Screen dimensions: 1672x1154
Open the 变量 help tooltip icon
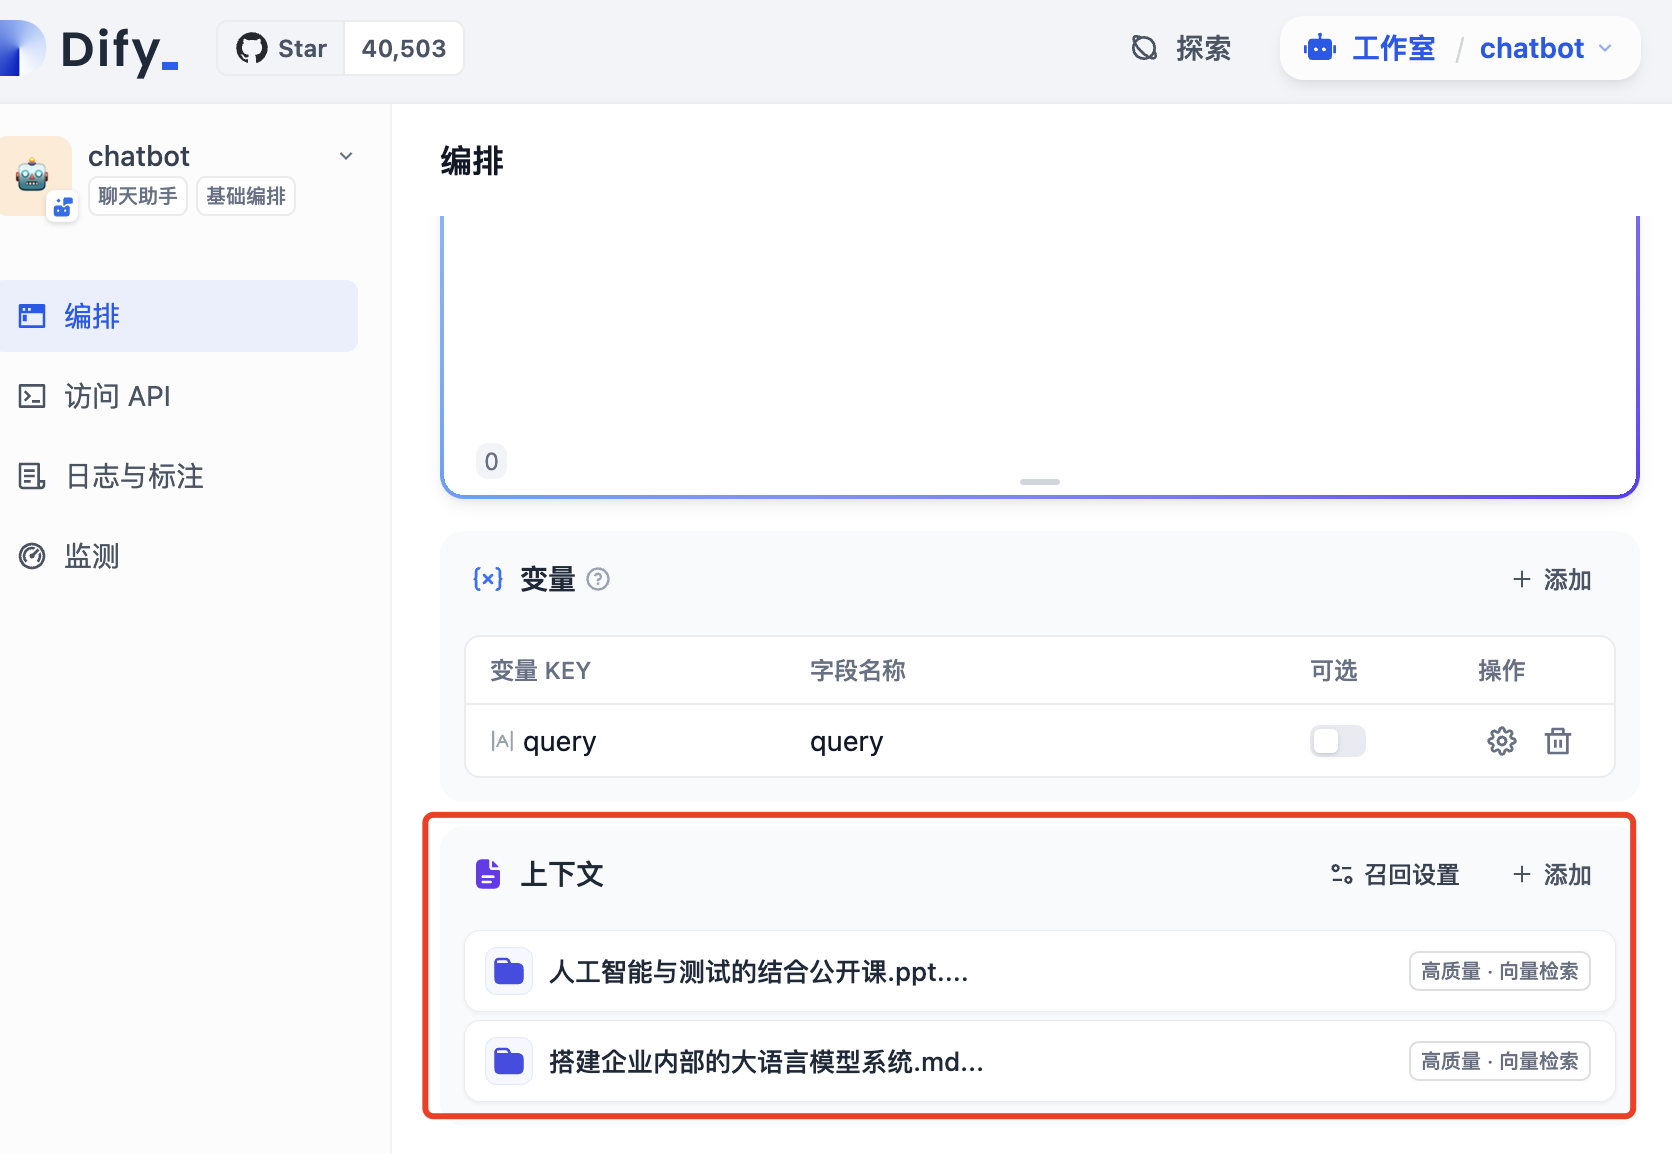pyautogui.click(x=598, y=579)
